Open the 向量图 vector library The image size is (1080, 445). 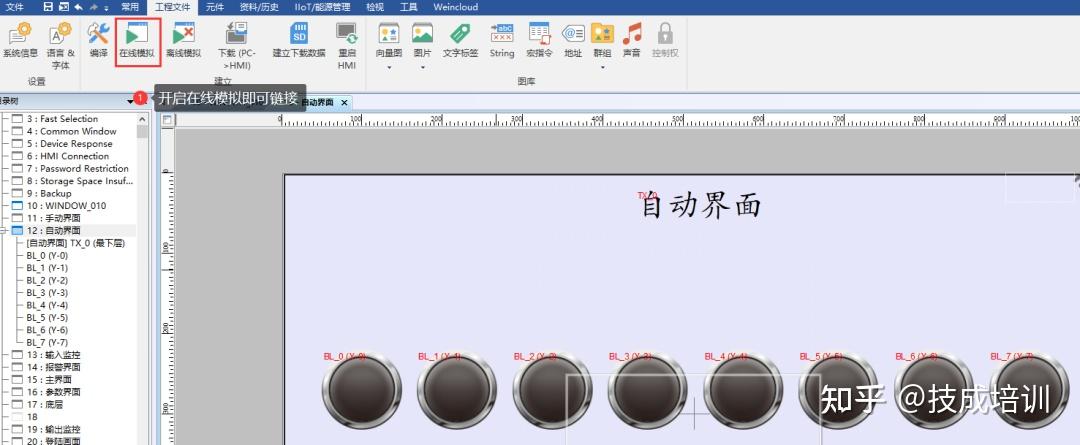tap(389, 41)
